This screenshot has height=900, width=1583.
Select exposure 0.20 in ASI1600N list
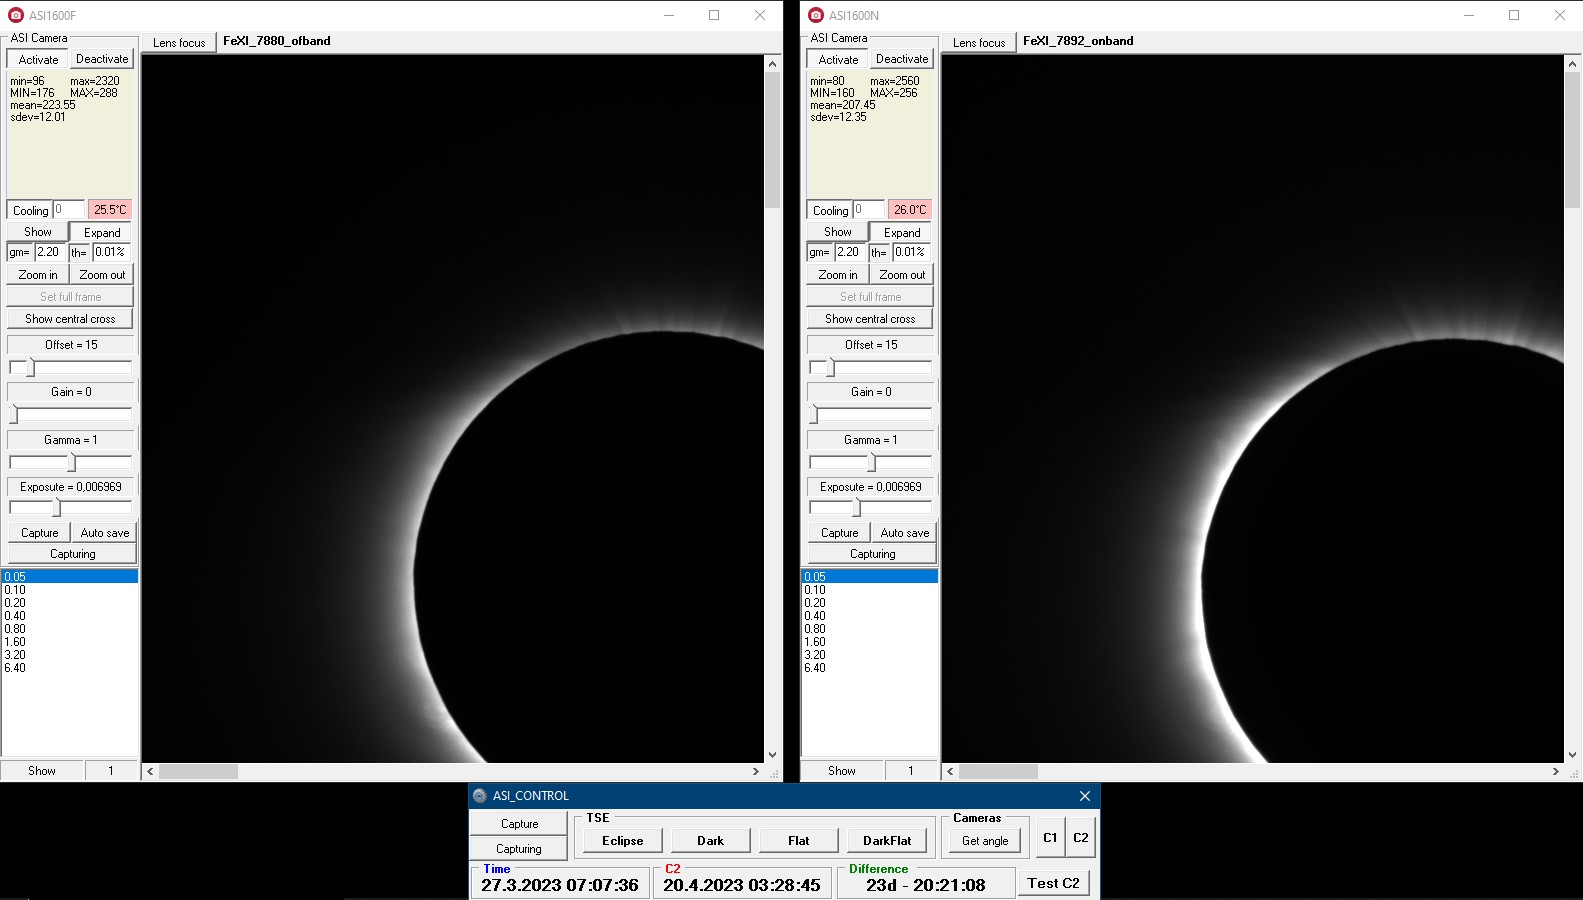coord(869,603)
